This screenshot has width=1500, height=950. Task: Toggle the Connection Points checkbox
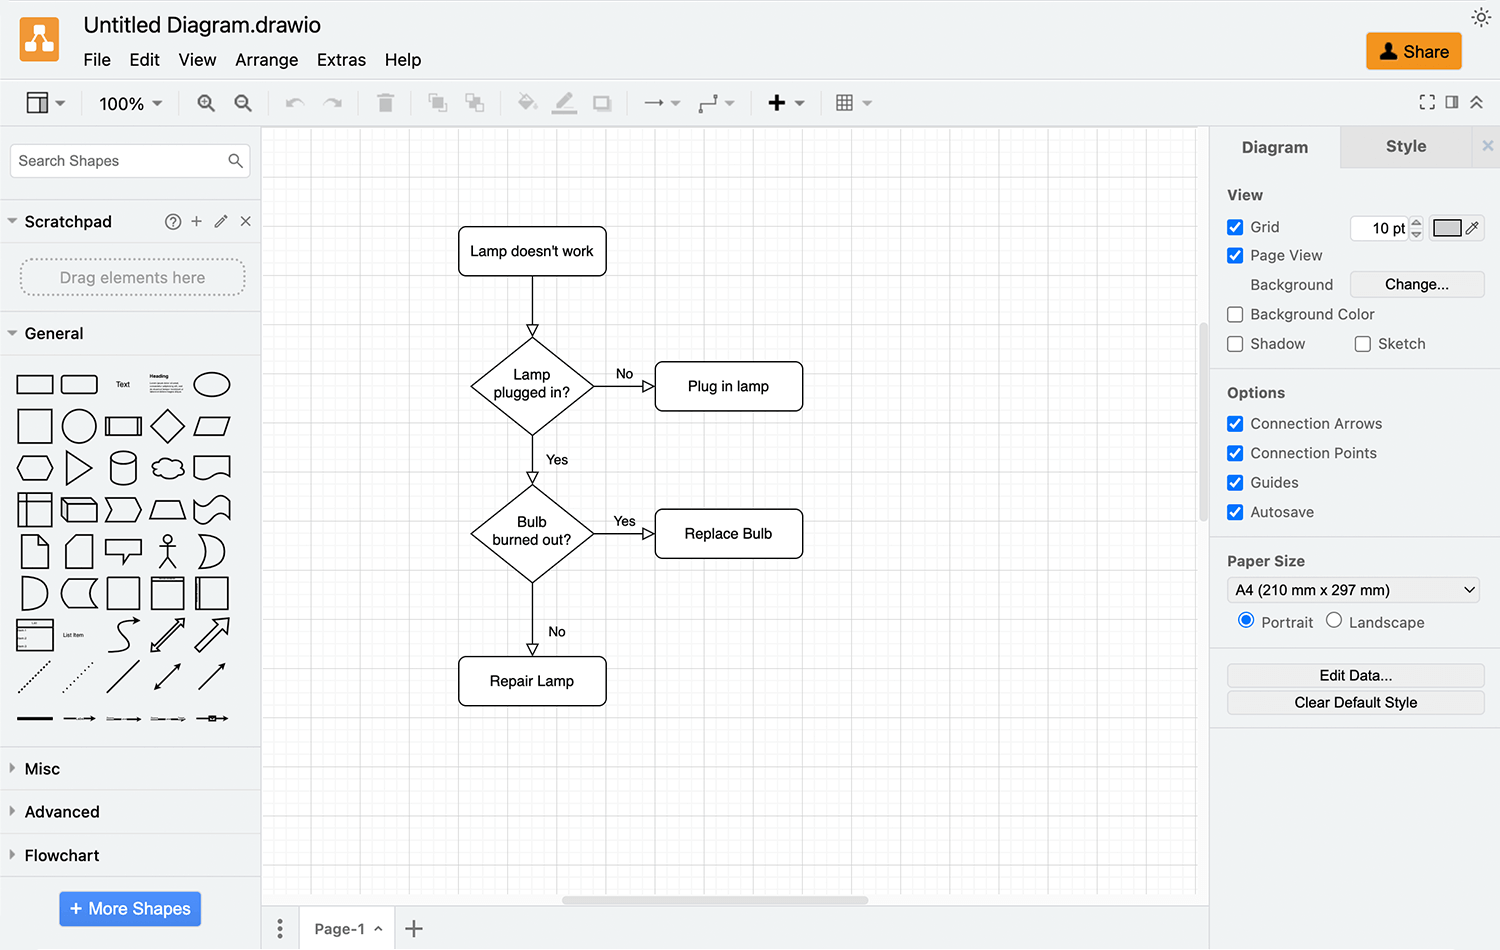tap(1235, 453)
